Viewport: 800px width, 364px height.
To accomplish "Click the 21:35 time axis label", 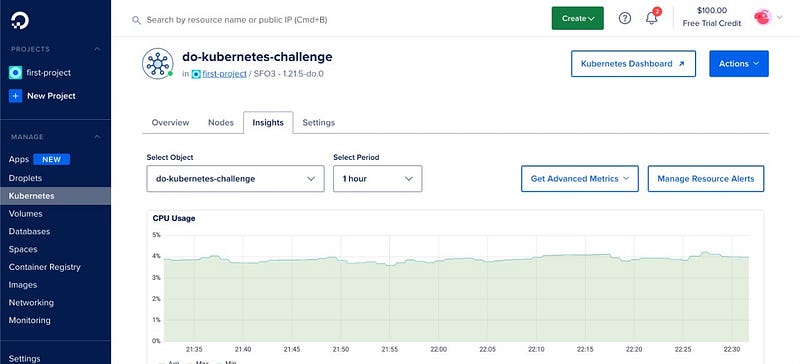I will [x=194, y=350].
